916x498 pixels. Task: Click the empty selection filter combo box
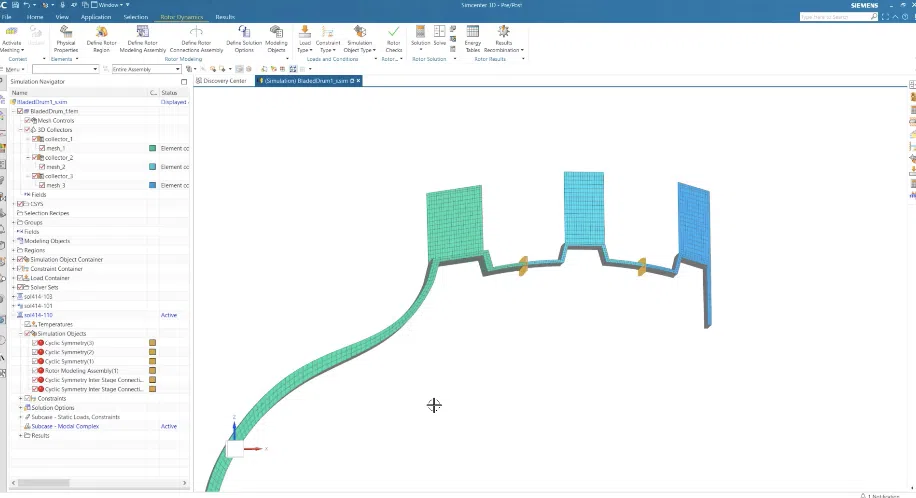pos(65,69)
